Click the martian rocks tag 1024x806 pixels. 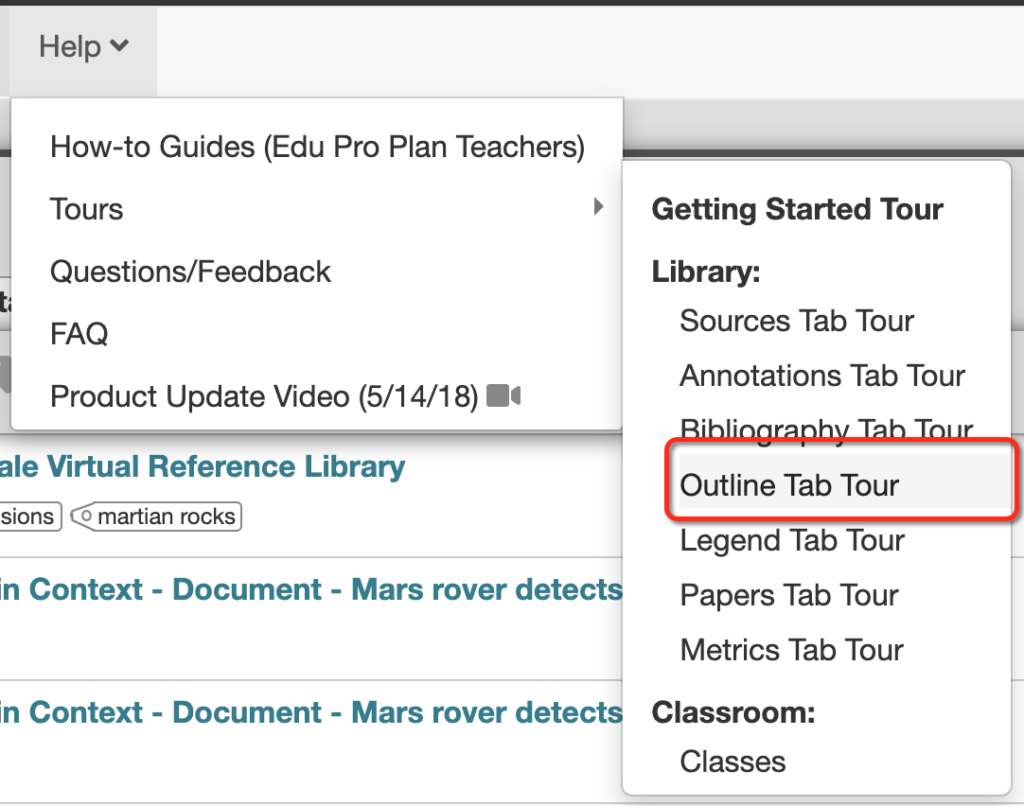[156, 517]
